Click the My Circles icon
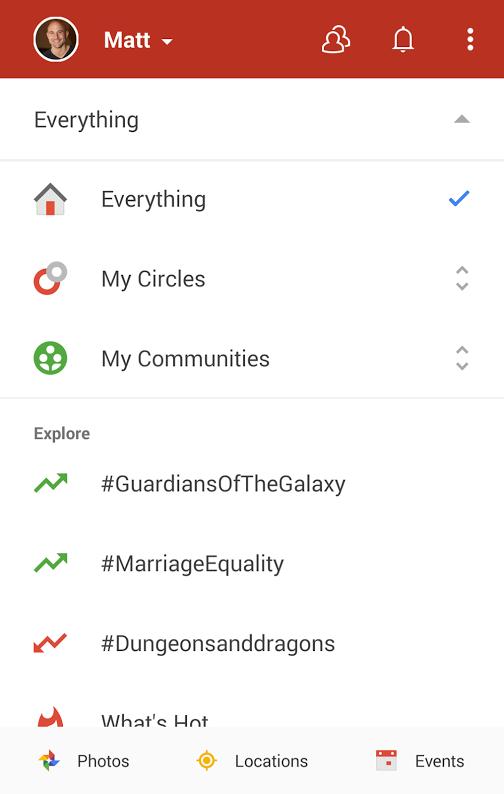The image size is (504, 794). tap(50, 279)
